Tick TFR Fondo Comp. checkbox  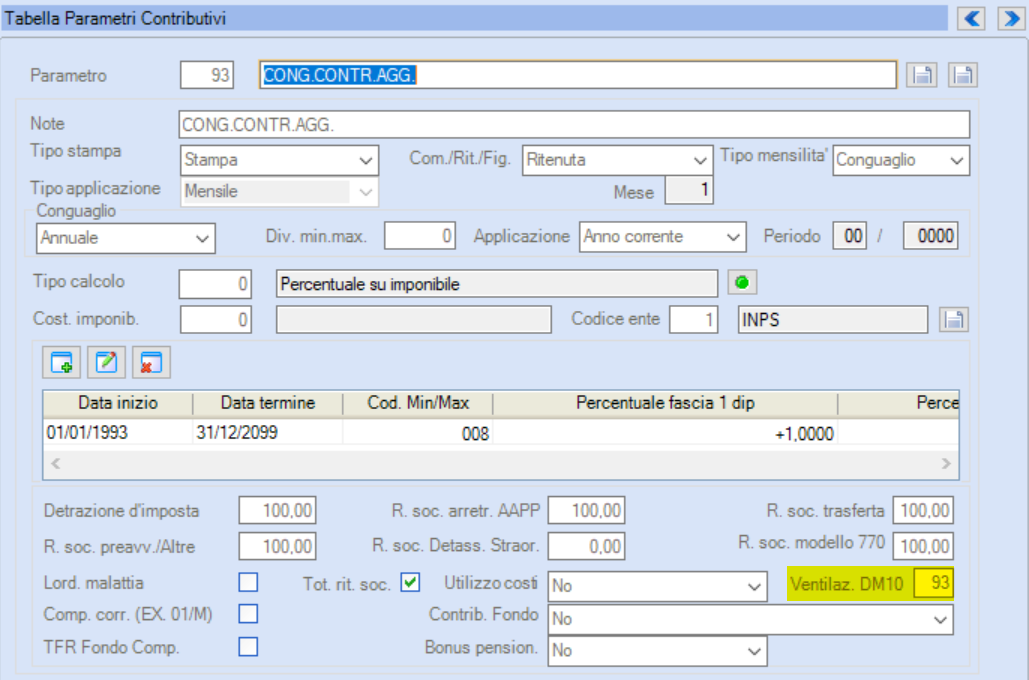tap(248, 647)
